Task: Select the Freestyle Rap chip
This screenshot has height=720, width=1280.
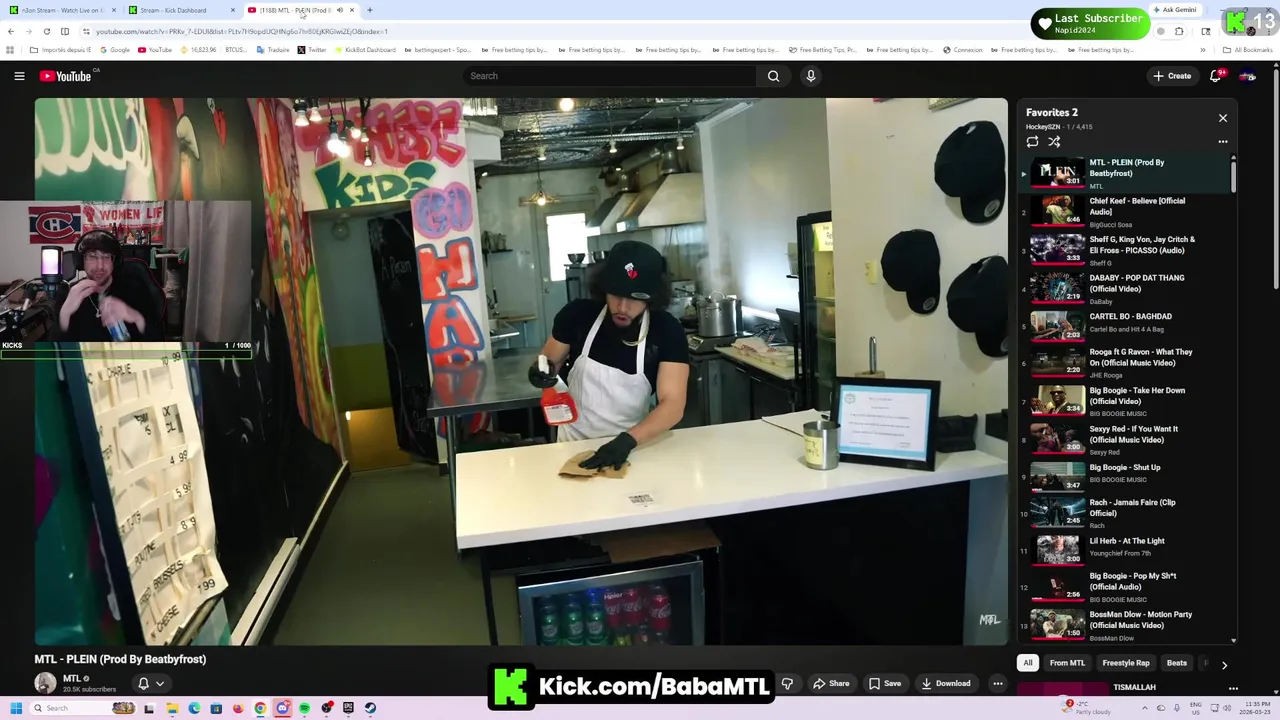Action: (x=1126, y=663)
